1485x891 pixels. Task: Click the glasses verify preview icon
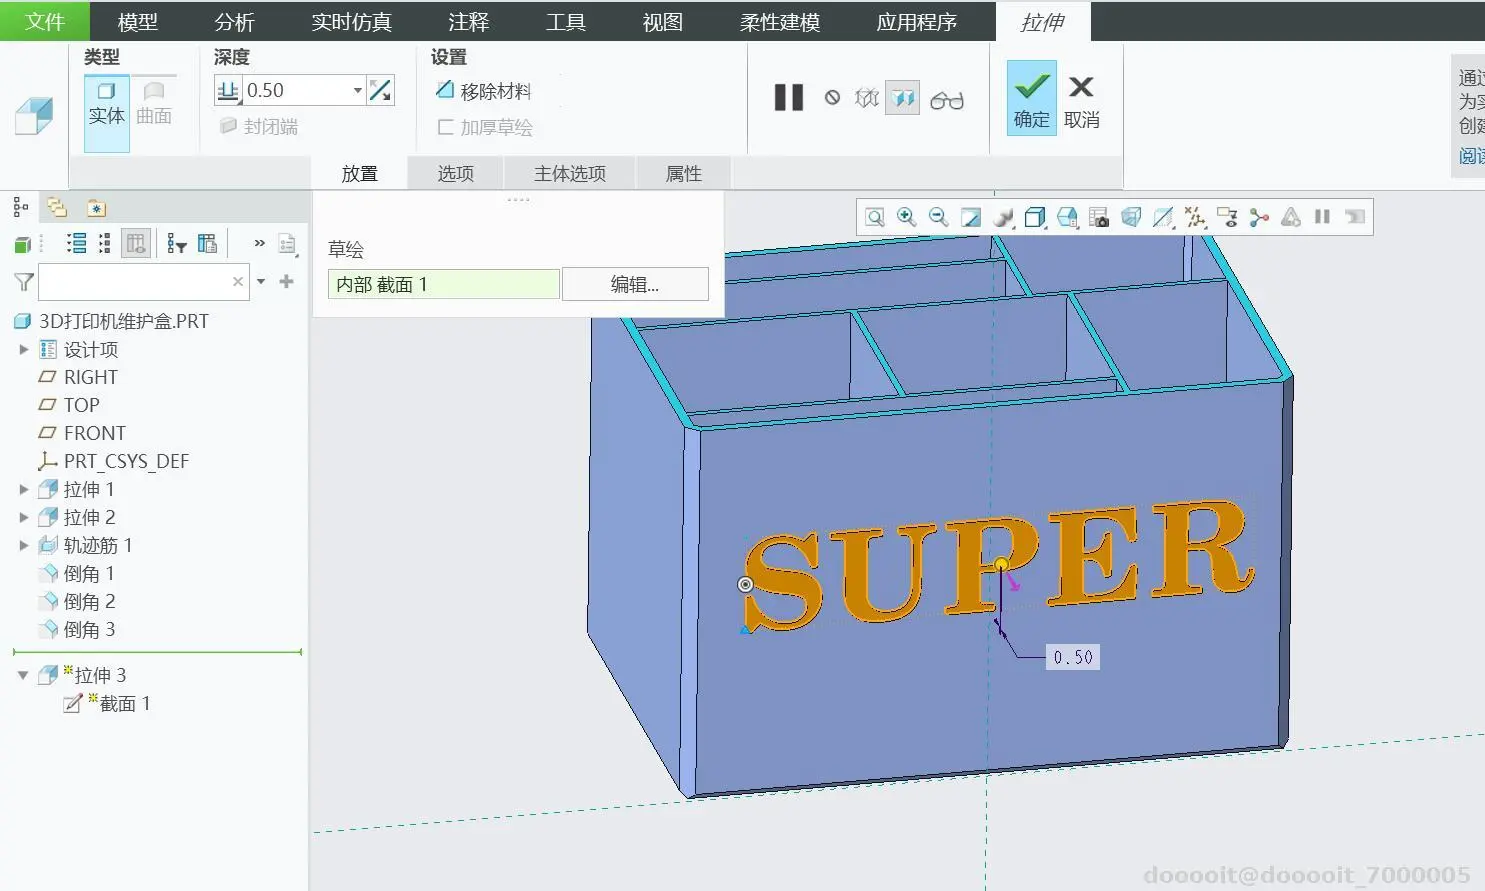click(946, 99)
